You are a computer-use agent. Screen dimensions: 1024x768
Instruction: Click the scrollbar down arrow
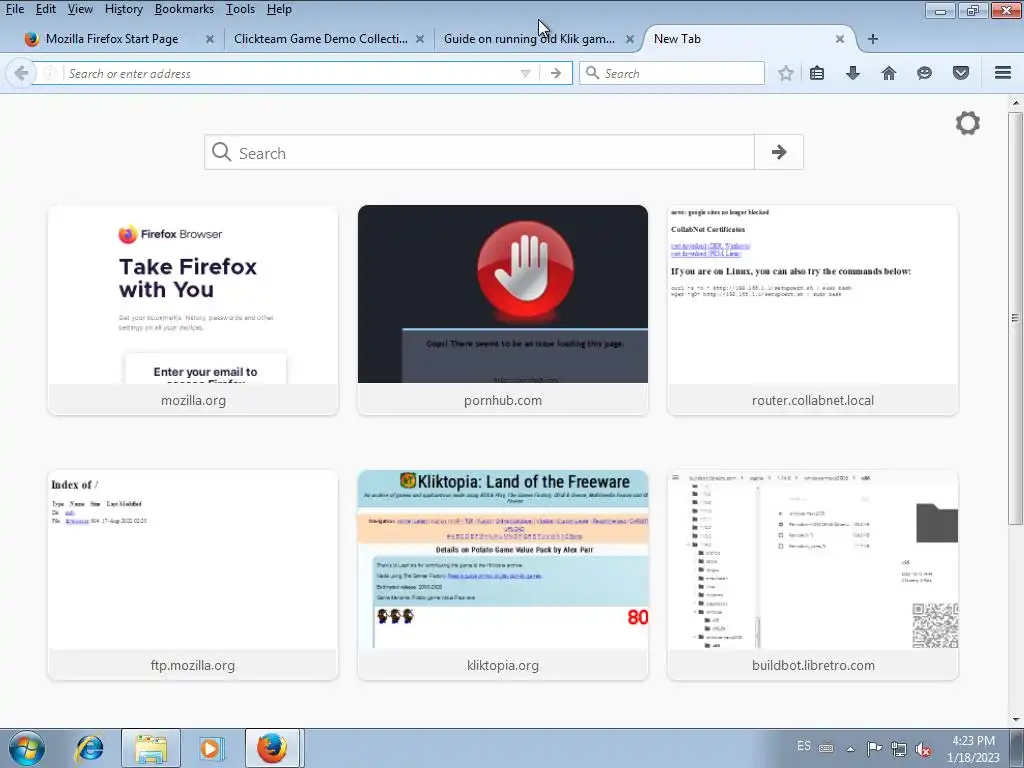pos(1016,720)
